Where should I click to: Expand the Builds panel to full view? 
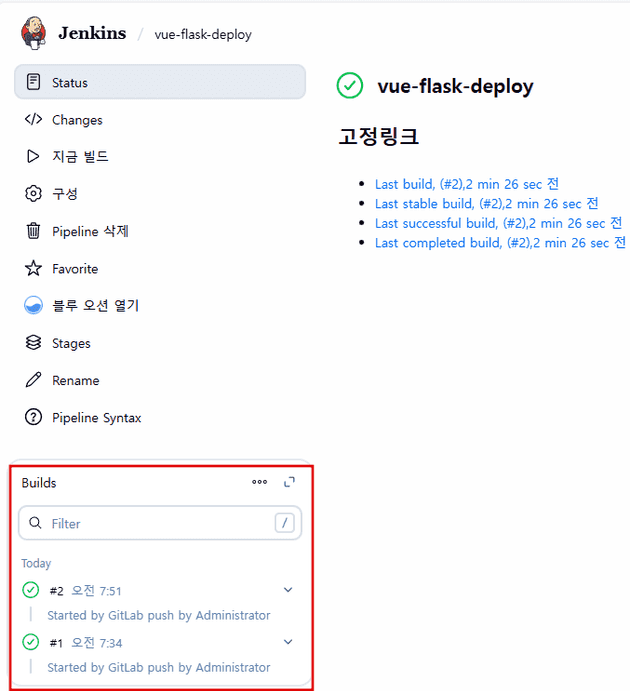[289, 482]
